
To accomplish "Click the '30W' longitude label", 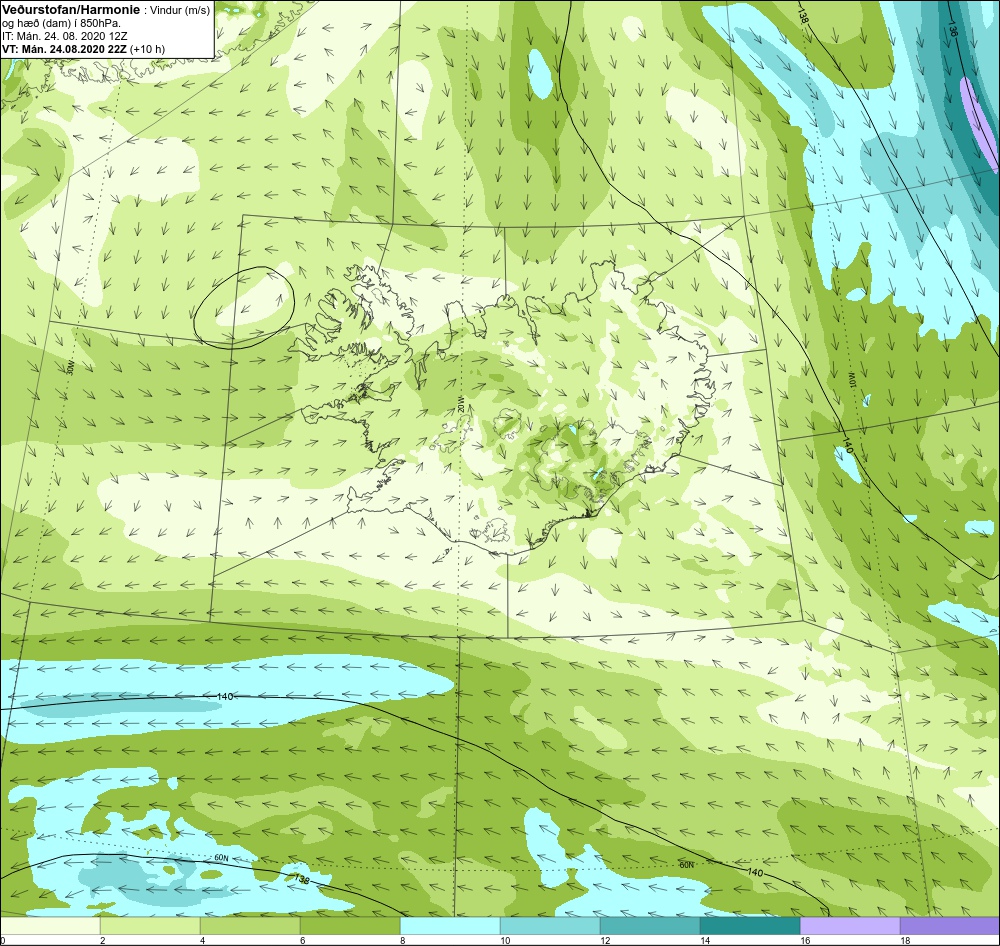I will pos(71,367).
